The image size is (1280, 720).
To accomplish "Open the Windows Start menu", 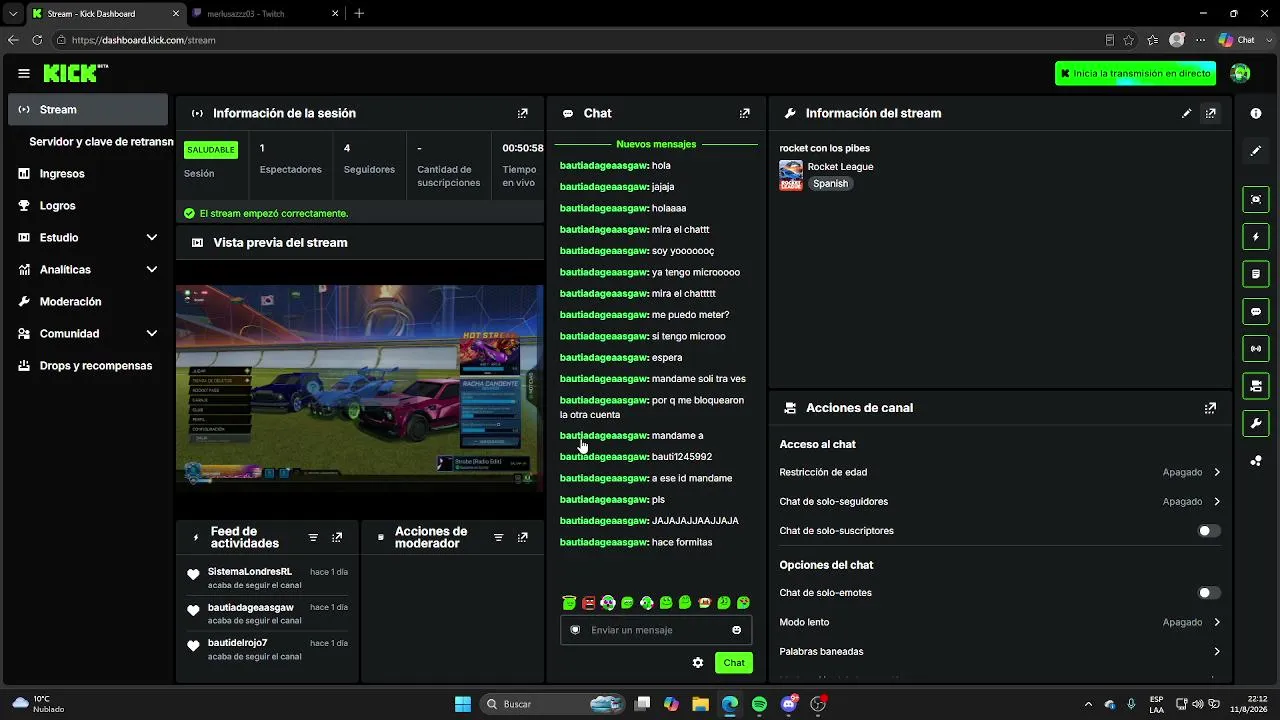I will click(x=463, y=704).
